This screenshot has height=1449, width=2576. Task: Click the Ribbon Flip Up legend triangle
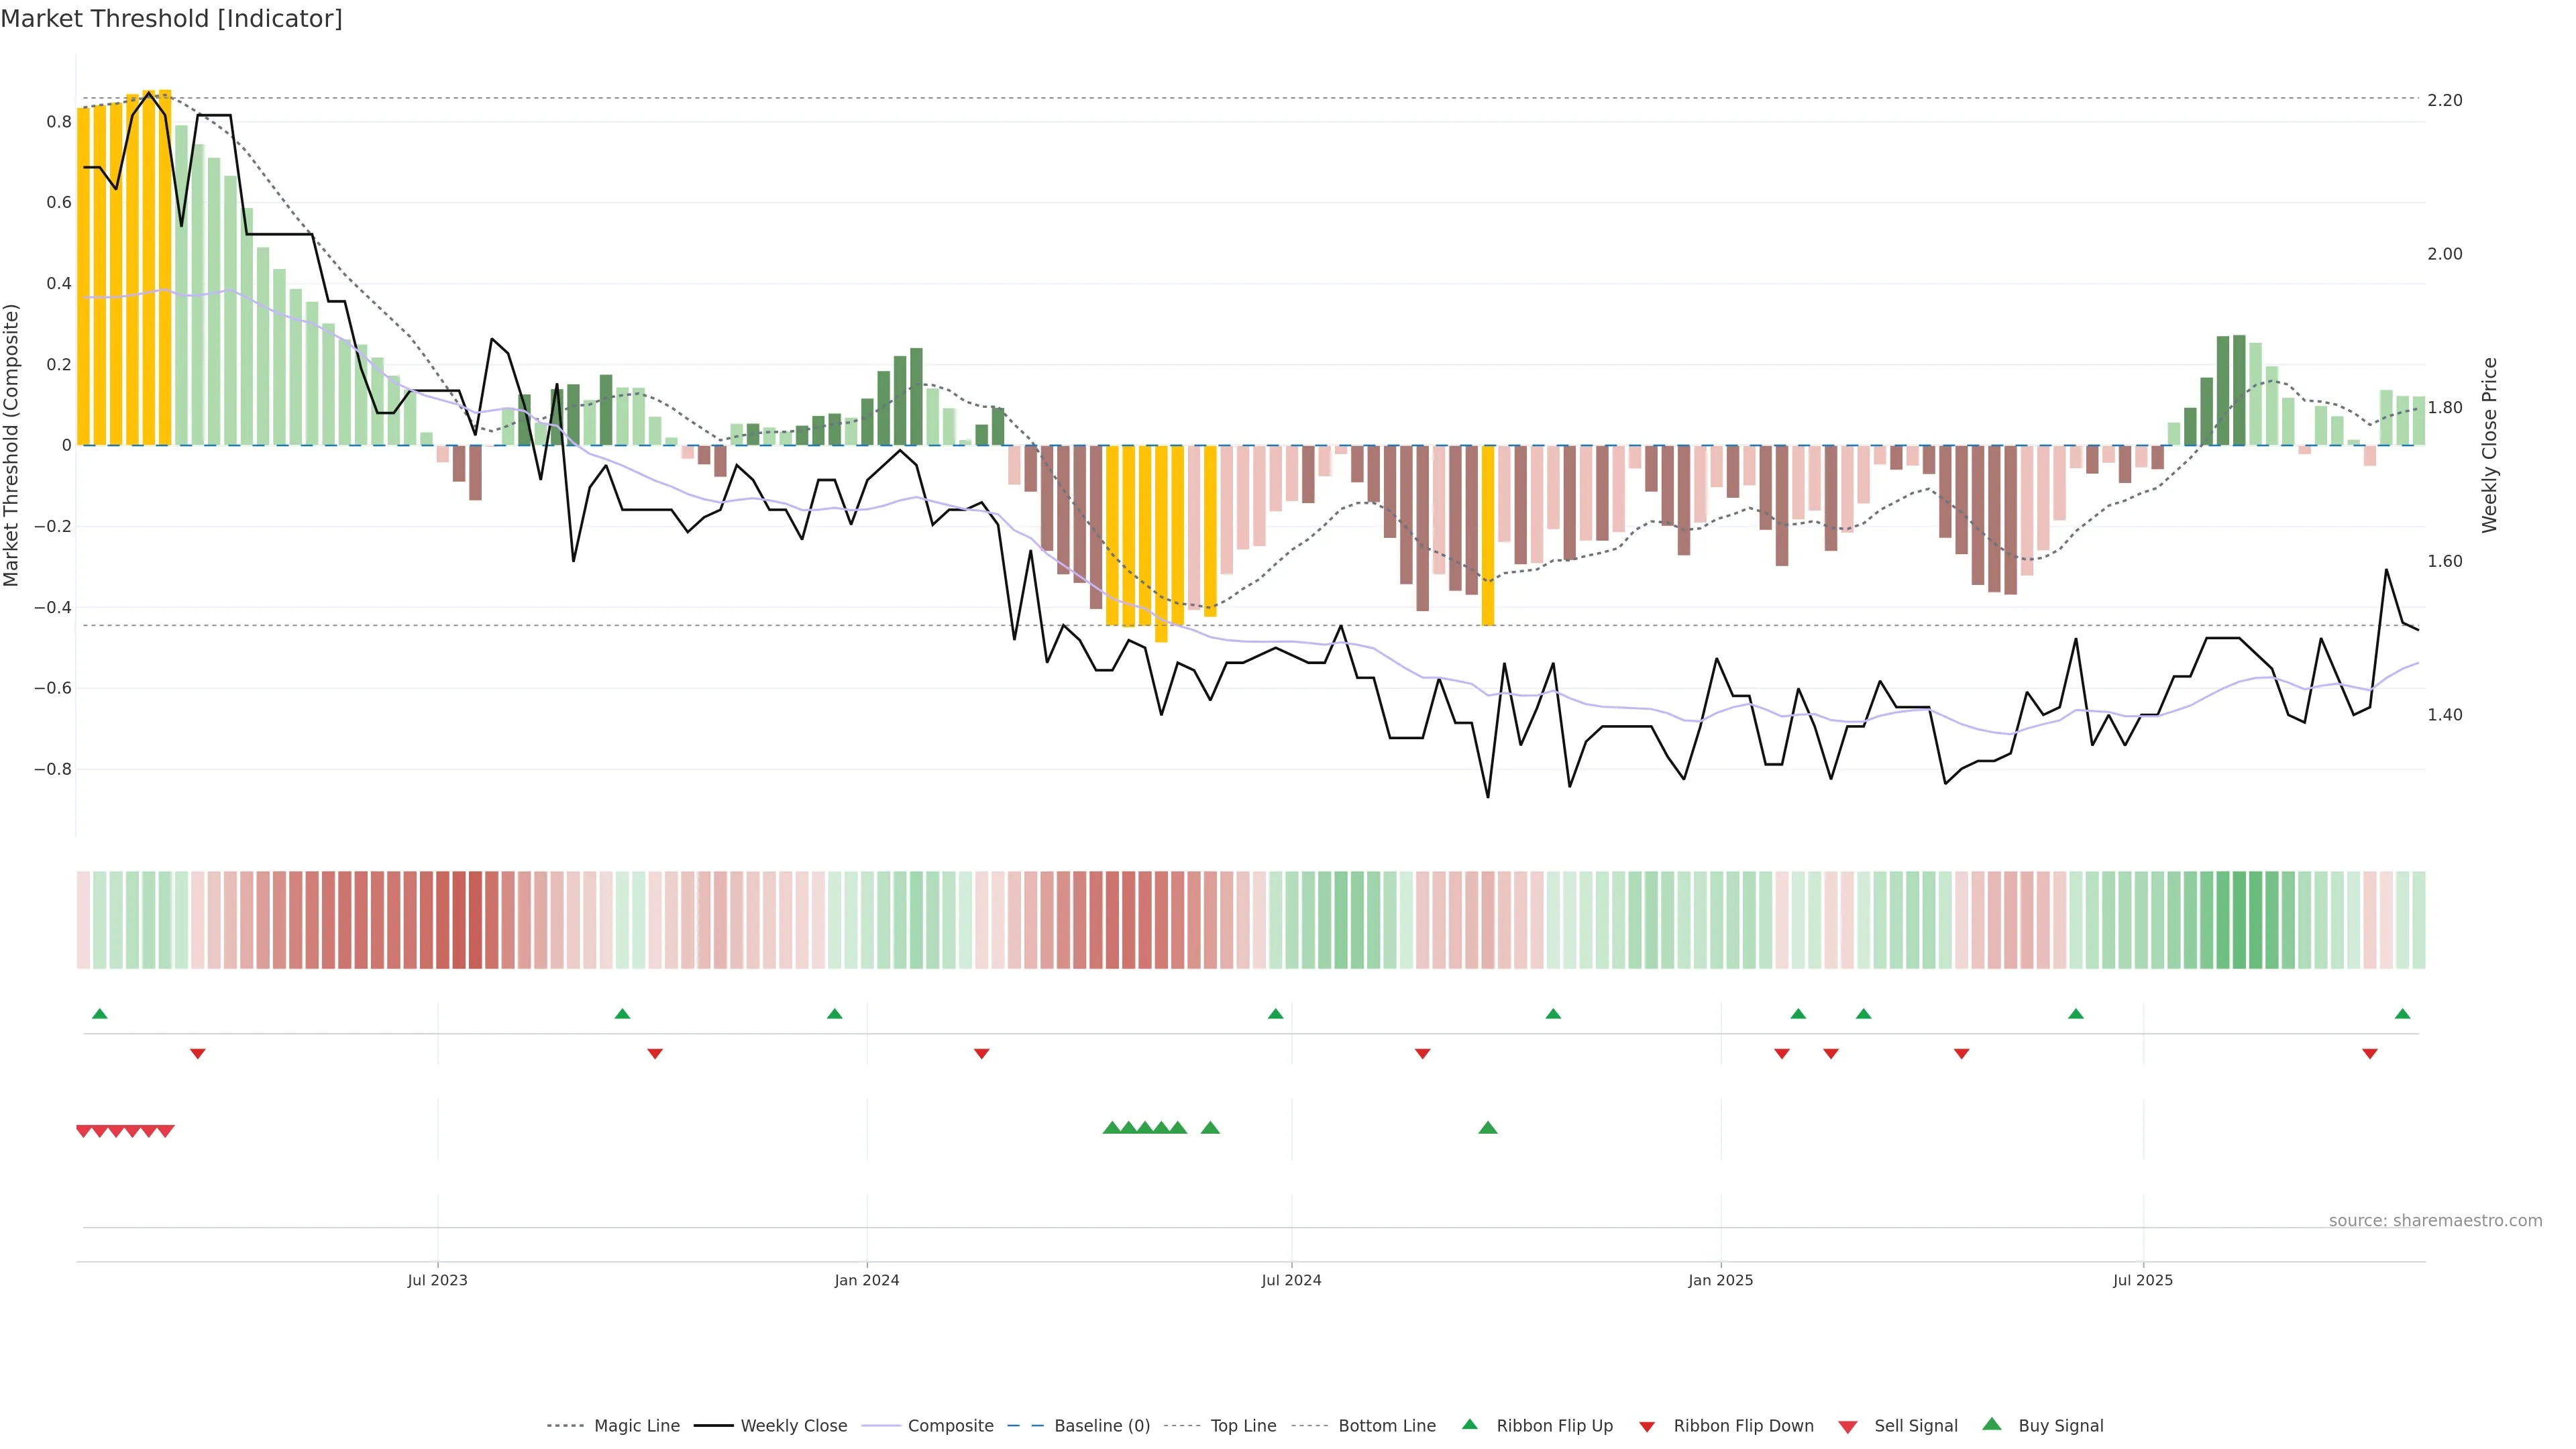click(1469, 1424)
